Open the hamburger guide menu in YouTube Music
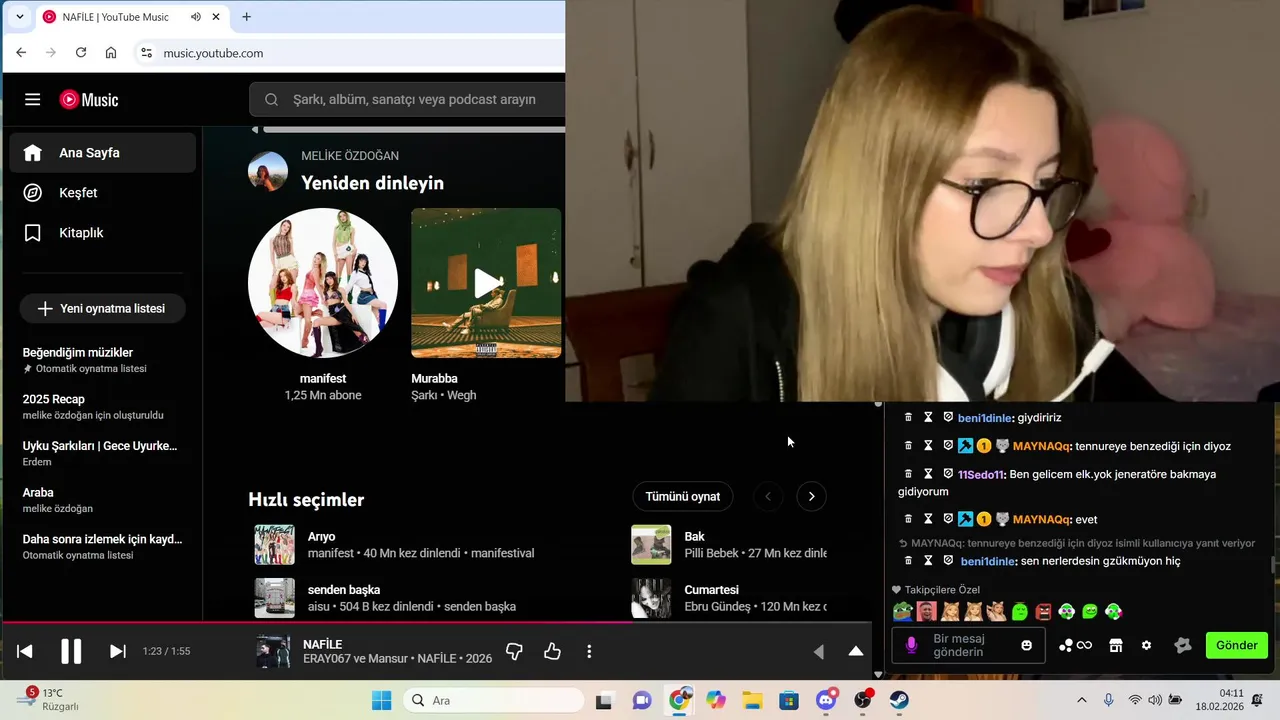 click(33, 99)
